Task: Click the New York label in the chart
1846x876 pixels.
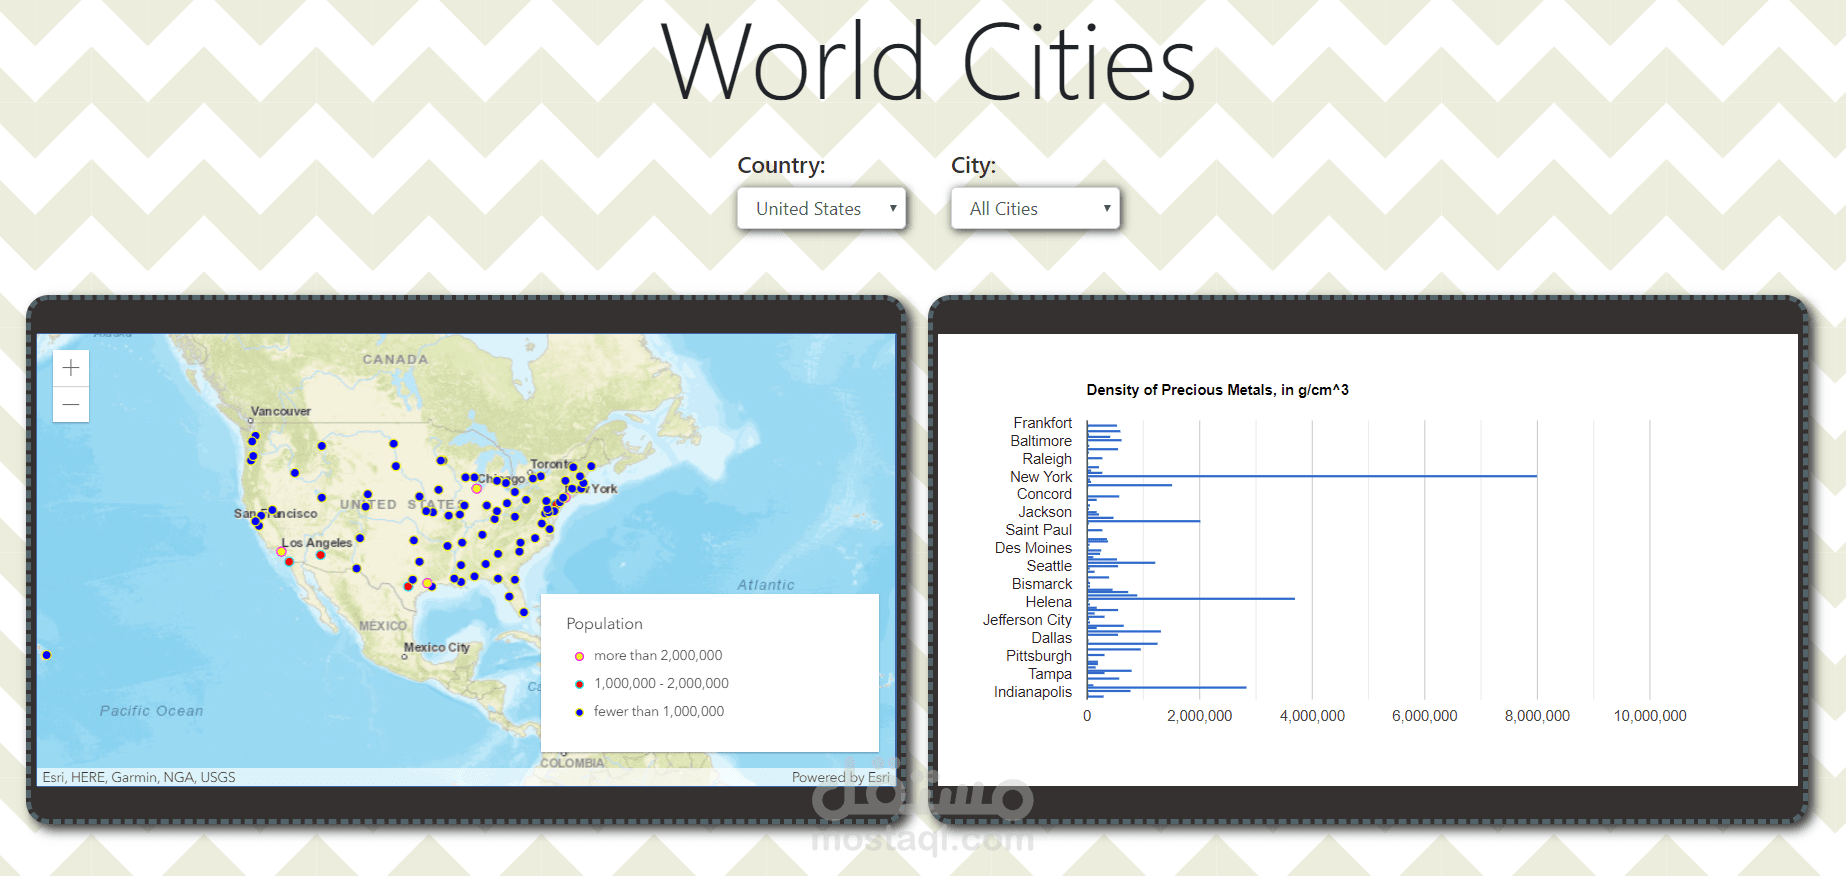Action: 1041,477
